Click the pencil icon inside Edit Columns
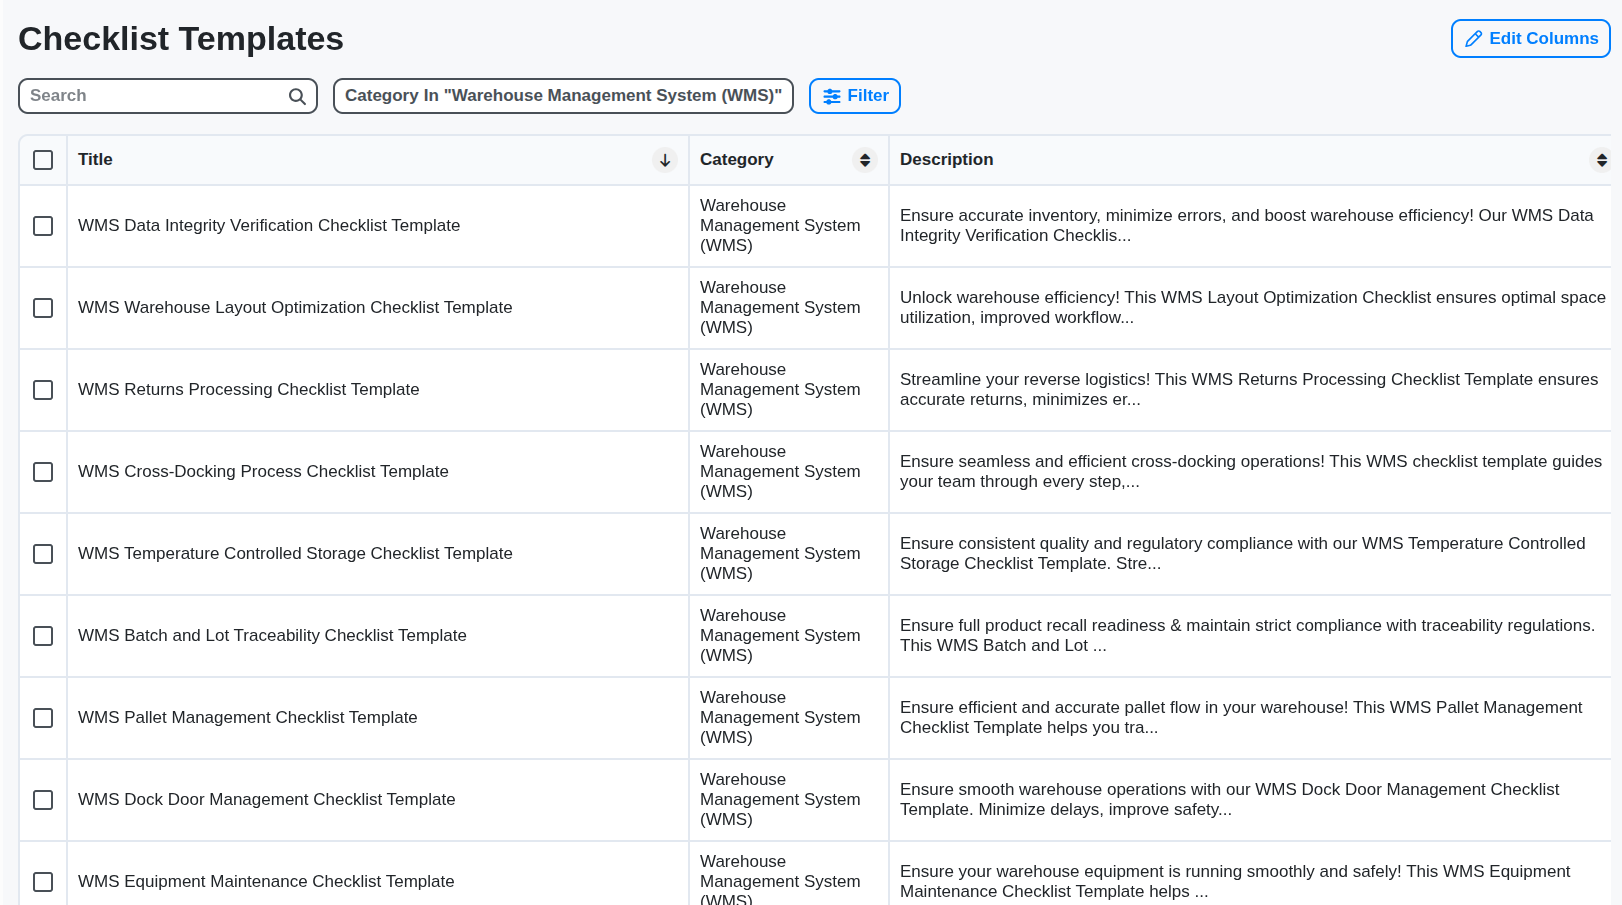The width and height of the screenshot is (1622, 905). 1473,38
